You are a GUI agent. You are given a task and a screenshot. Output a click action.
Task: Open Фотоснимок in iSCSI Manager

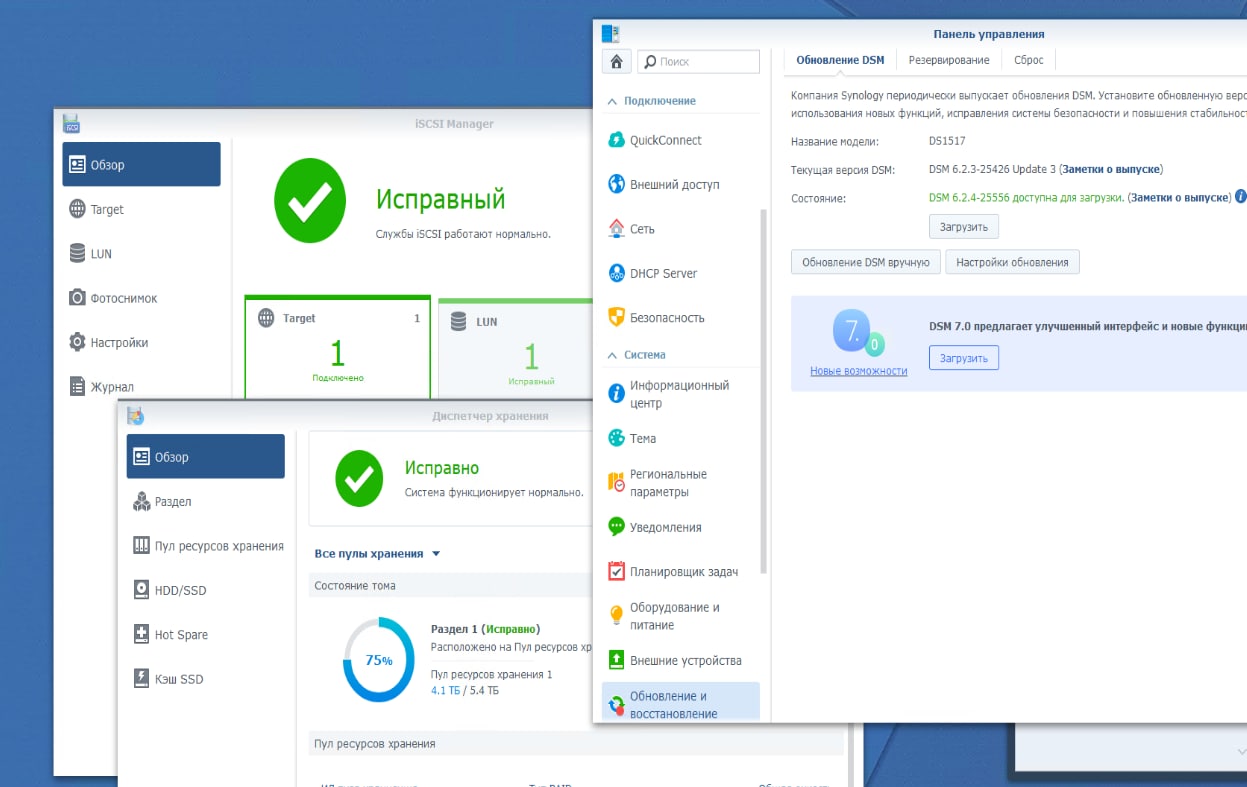pos(141,298)
